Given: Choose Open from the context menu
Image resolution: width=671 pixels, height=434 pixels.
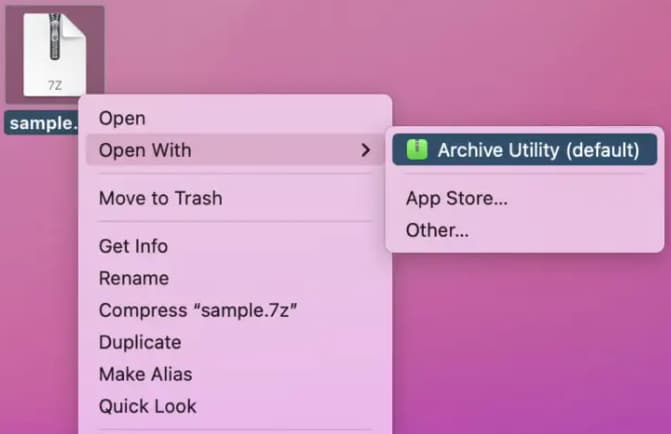Looking at the screenshot, I should (235, 118).
